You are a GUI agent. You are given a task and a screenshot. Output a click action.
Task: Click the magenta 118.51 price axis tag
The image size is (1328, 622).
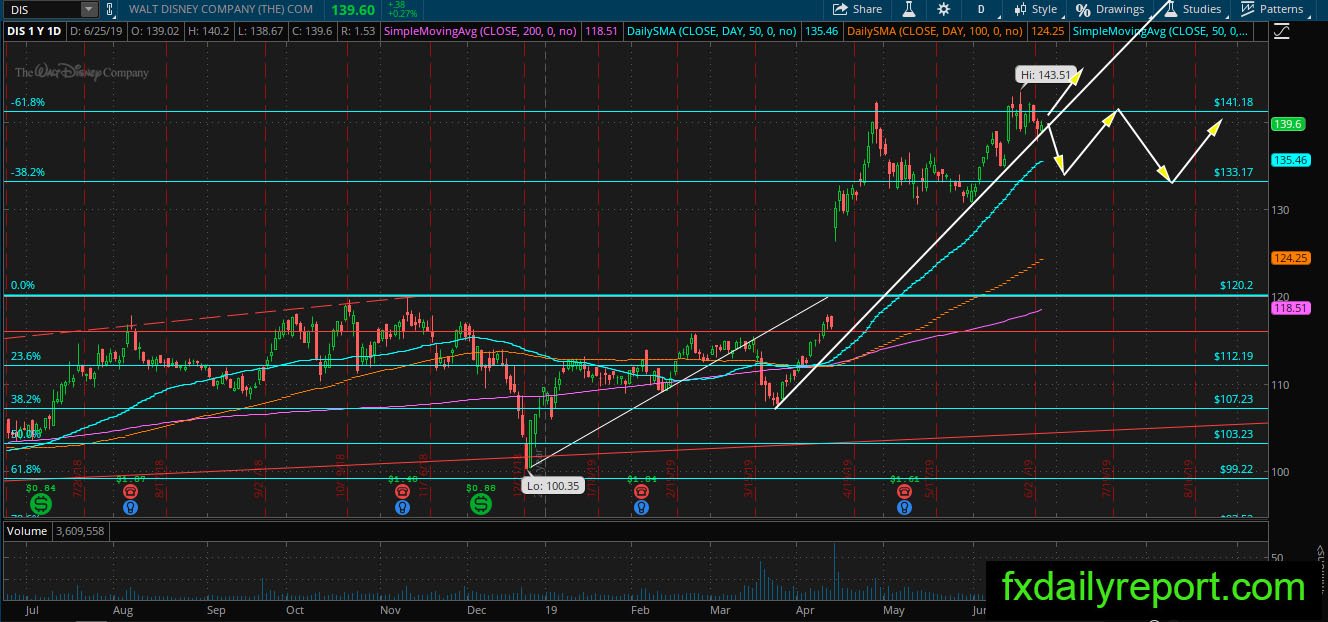(x=1290, y=309)
